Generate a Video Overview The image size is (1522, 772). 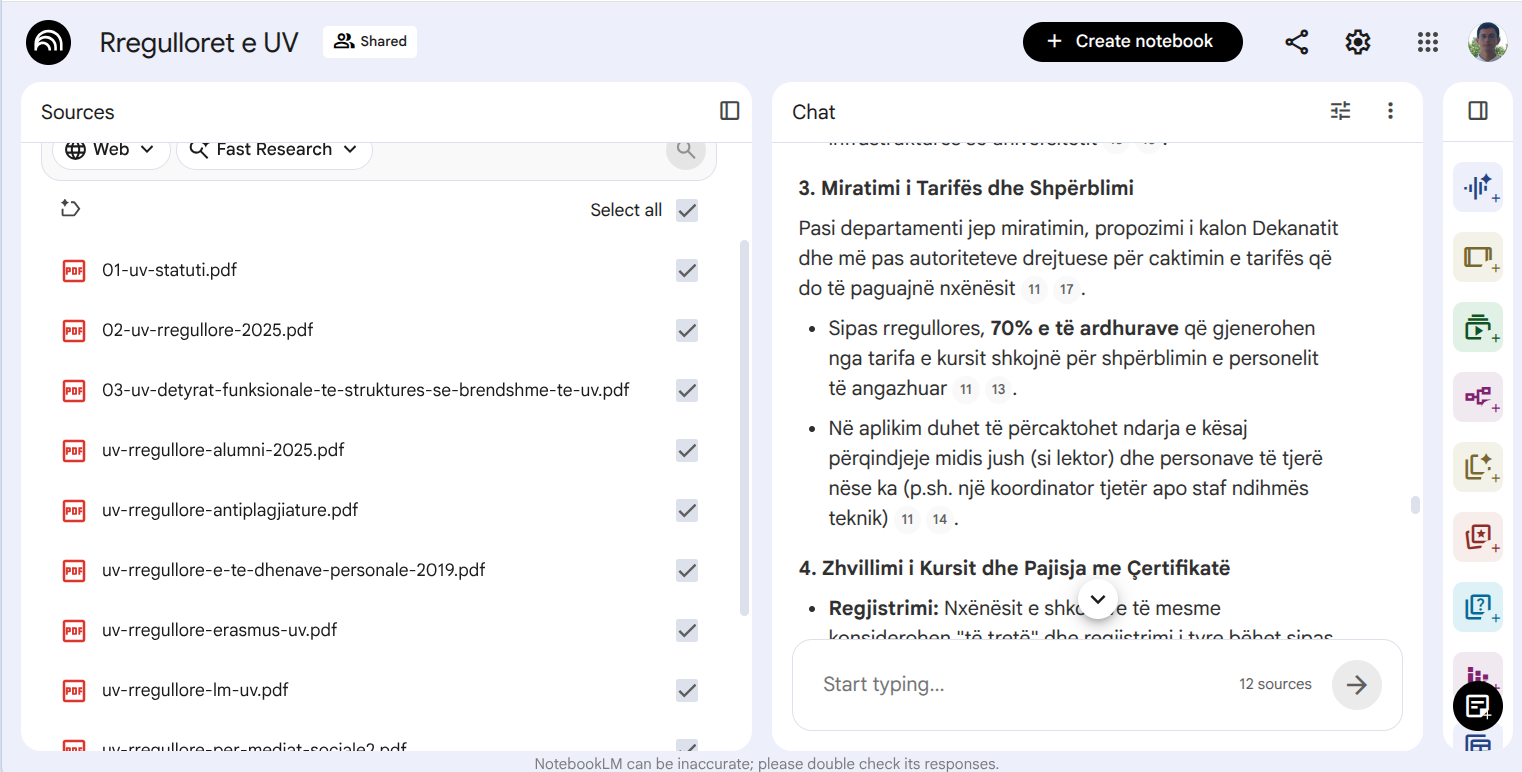click(1478, 327)
